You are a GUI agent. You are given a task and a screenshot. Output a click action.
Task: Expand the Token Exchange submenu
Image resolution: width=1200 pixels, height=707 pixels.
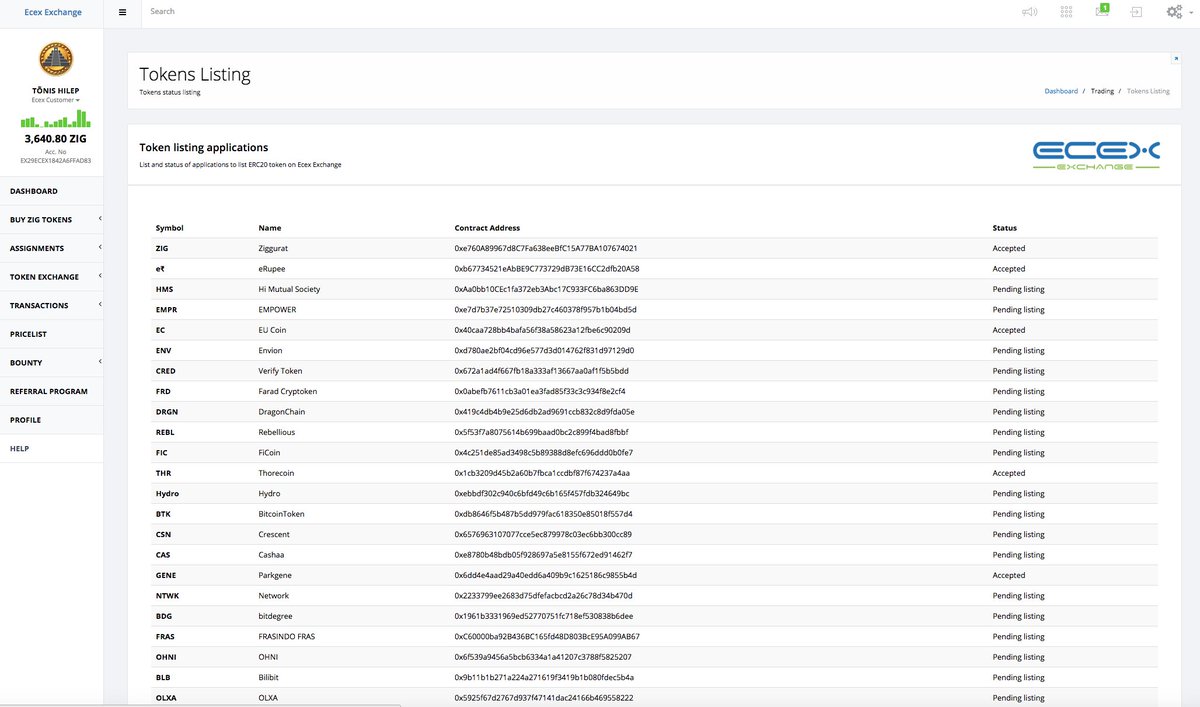coord(52,277)
